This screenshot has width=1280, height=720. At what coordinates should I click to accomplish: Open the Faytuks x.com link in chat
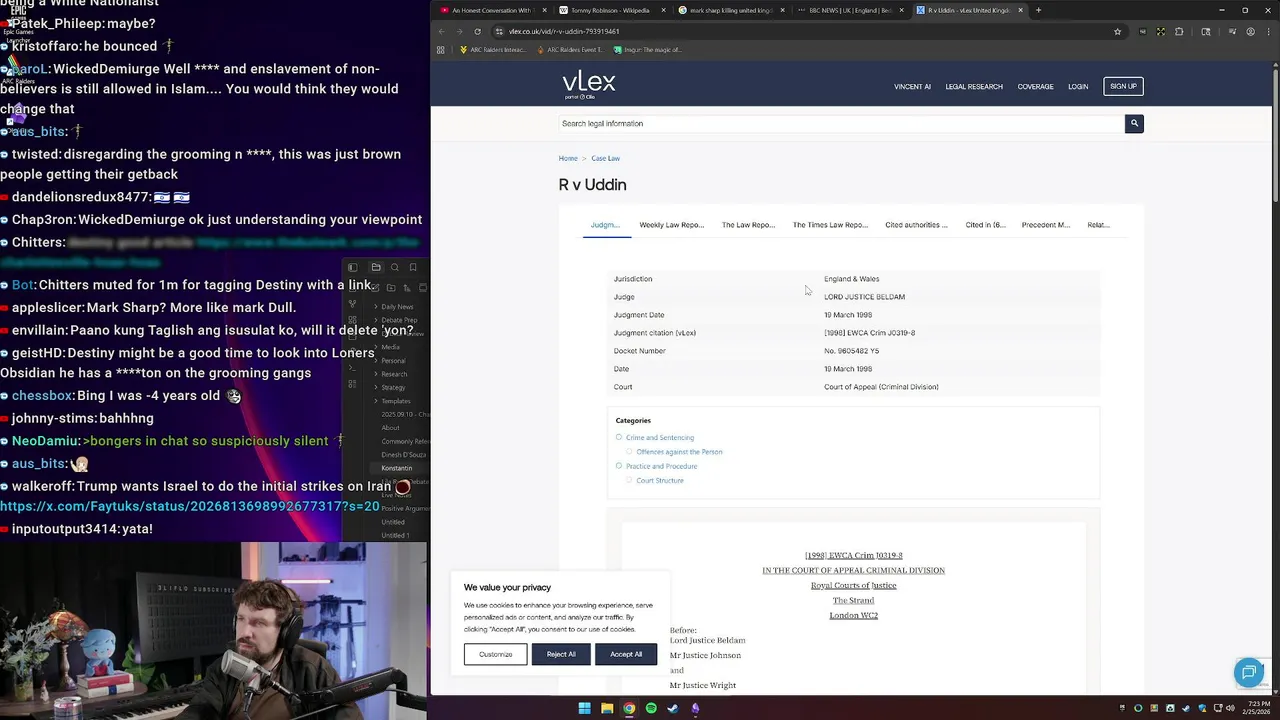click(x=190, y=507)
